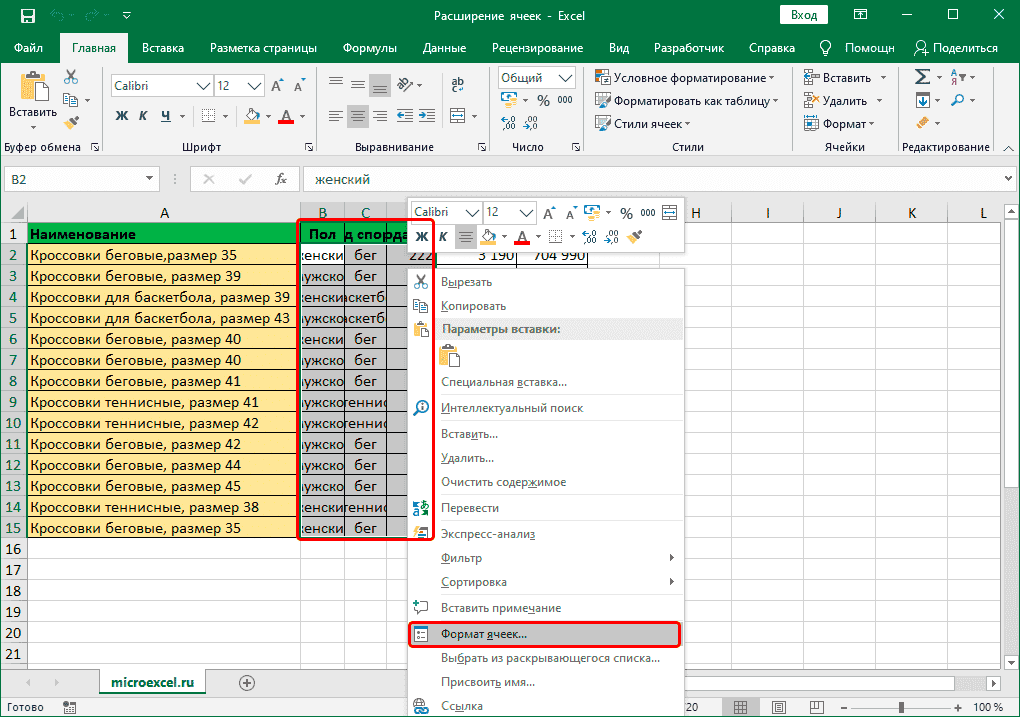Viewport: 1020px width, 717px height.
Task: Click the Format Painter brush in ribbon
Action: [x=71, y=123]
